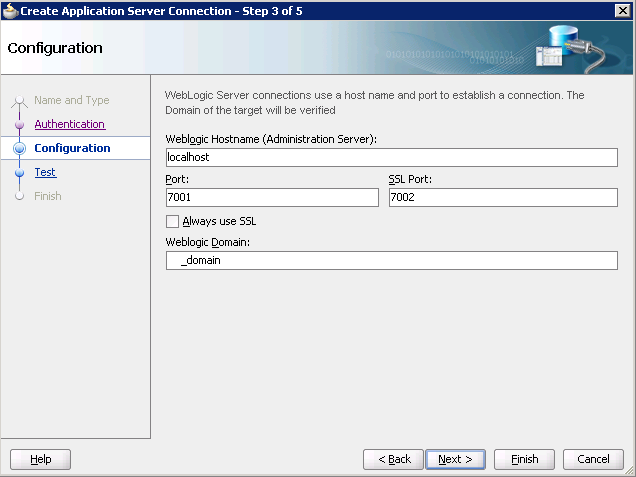Proceed with the Next > button
The image size is (636, 477).
click(x=455, y=459)
